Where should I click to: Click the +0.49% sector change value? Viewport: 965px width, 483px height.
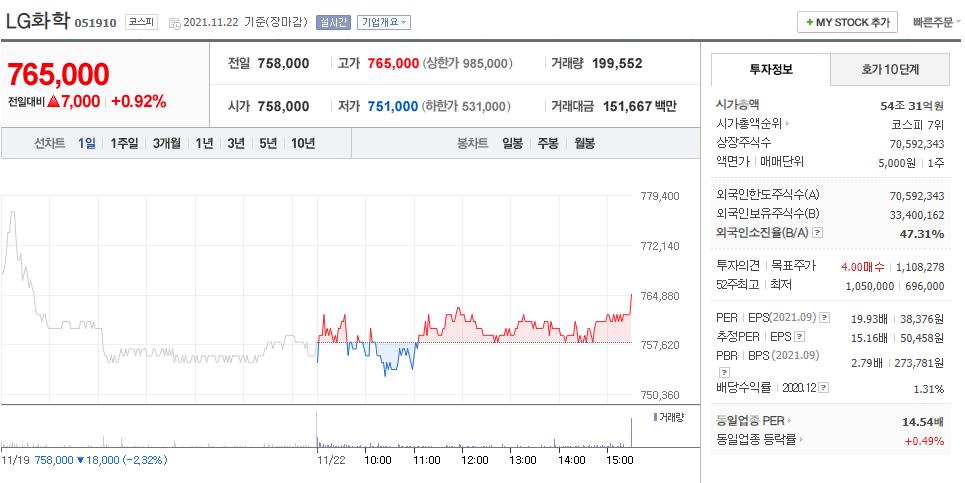click(924, 441)
